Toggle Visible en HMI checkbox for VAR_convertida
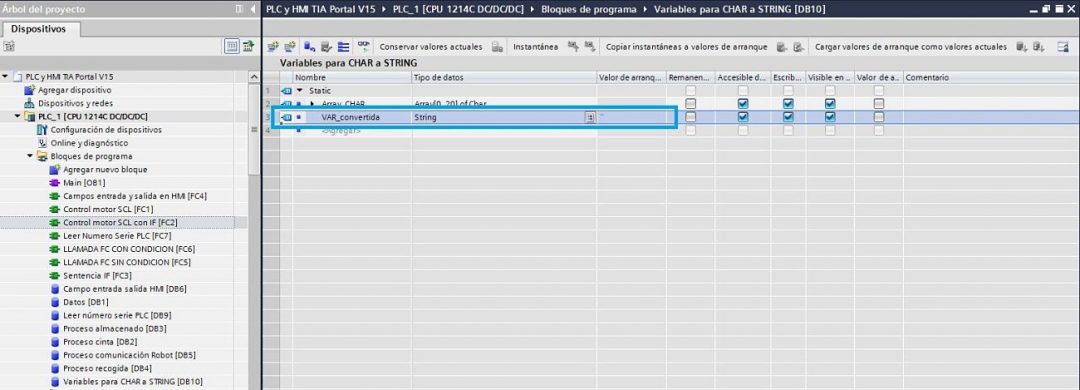 (830, 117)
